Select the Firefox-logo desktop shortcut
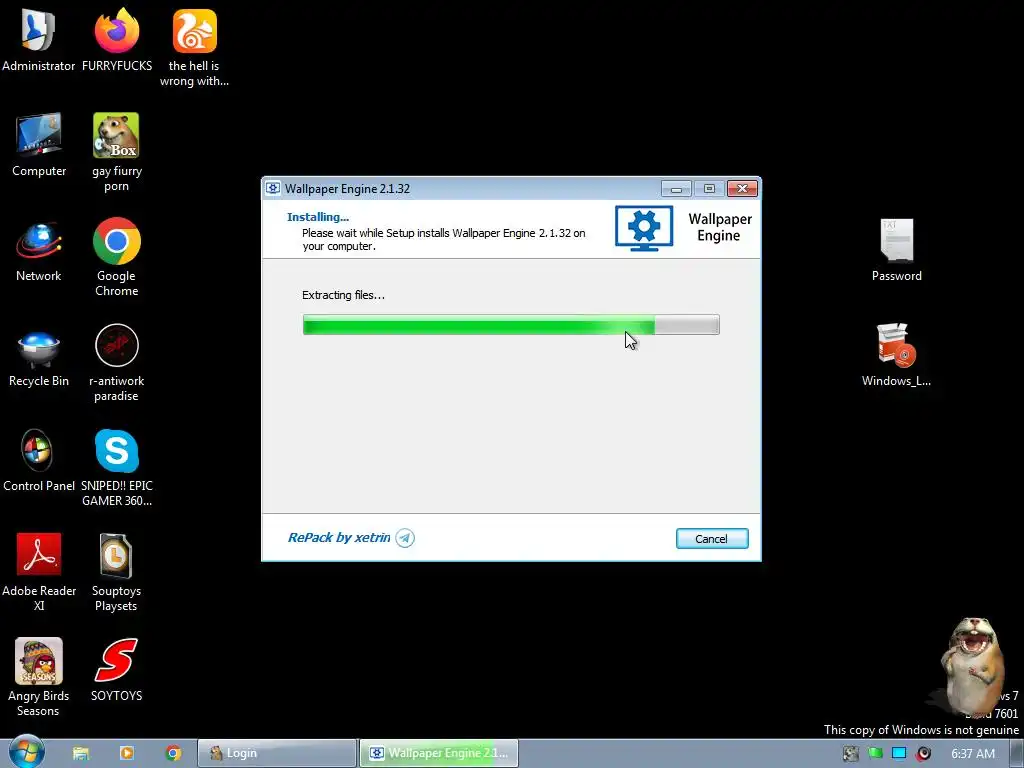Image resolution: width=1024 pixels, height=768 pixels. coord(117,40)
